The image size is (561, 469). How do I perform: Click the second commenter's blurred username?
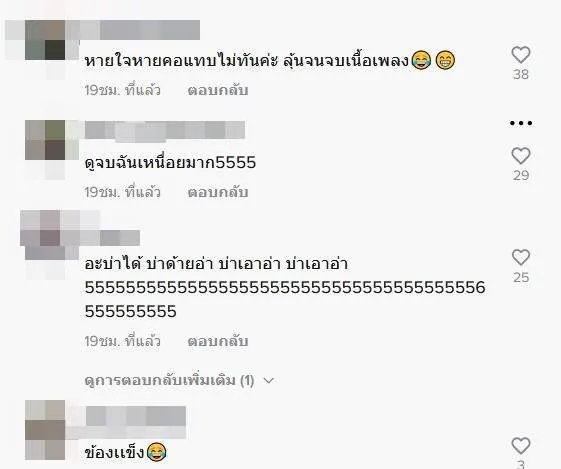165,130
